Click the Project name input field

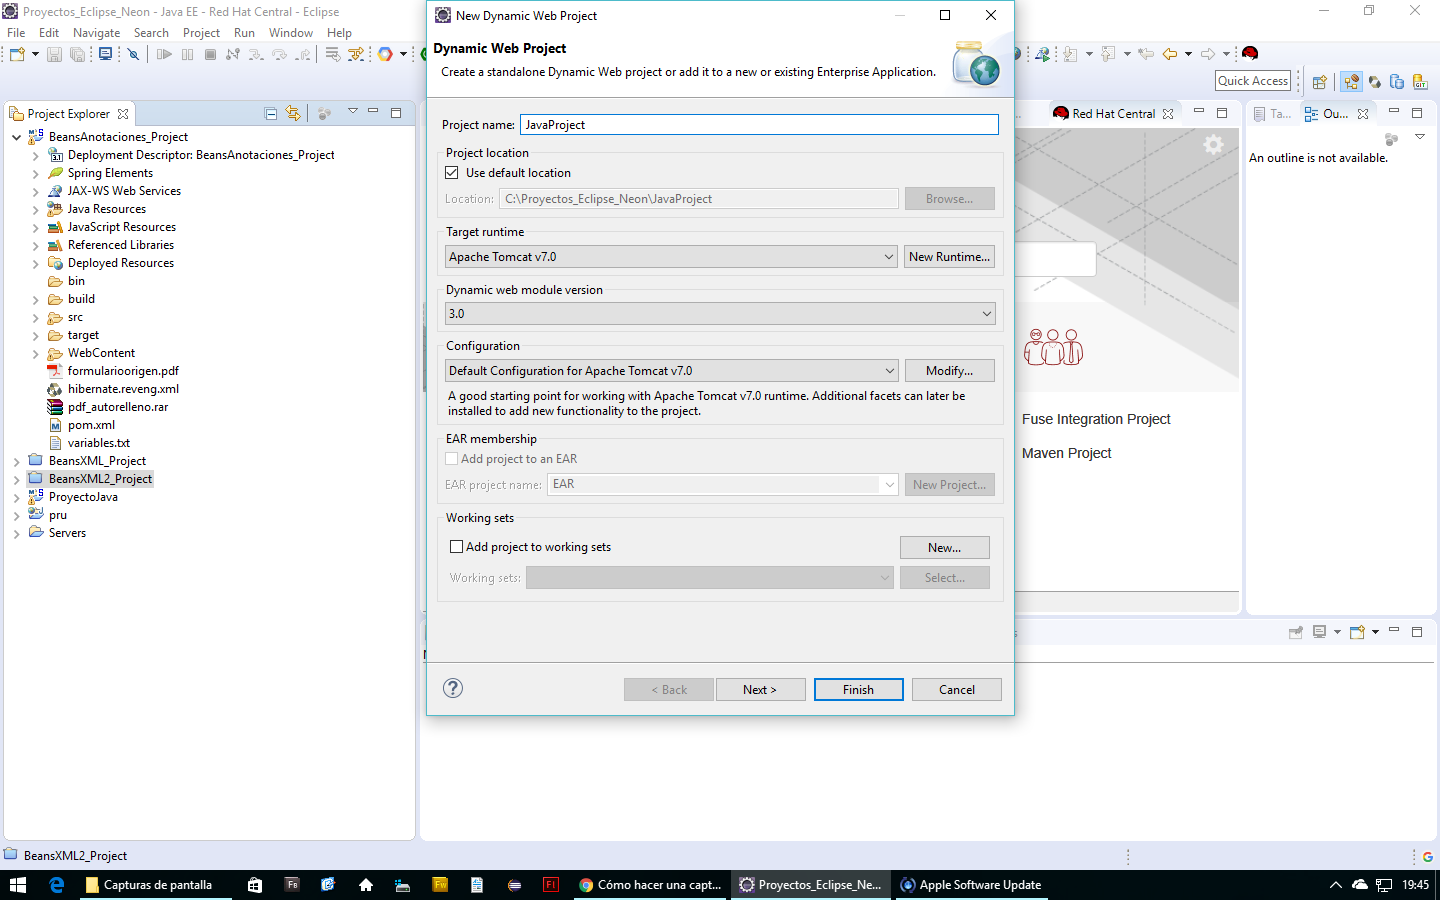(759, 125)
